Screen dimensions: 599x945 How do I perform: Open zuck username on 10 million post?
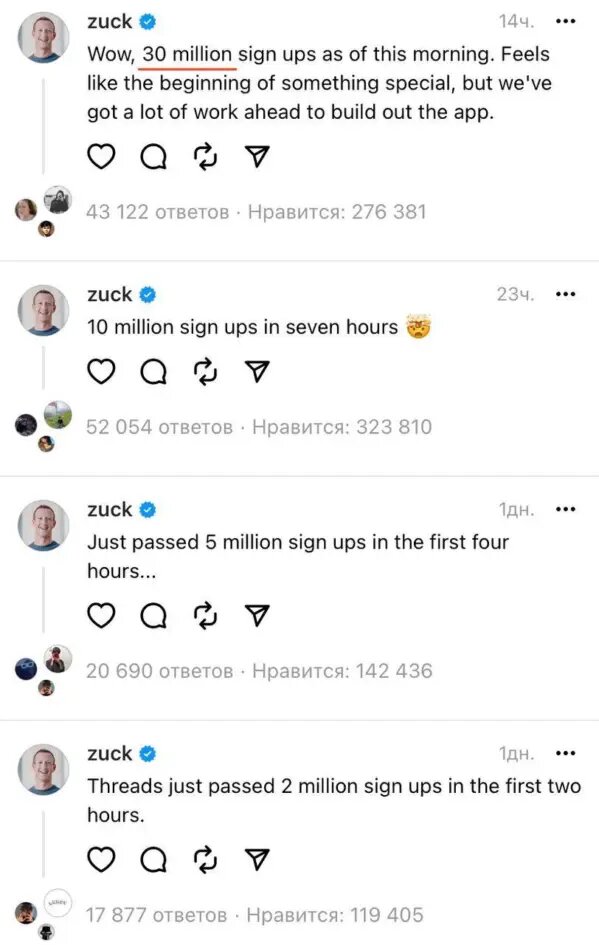110,295
